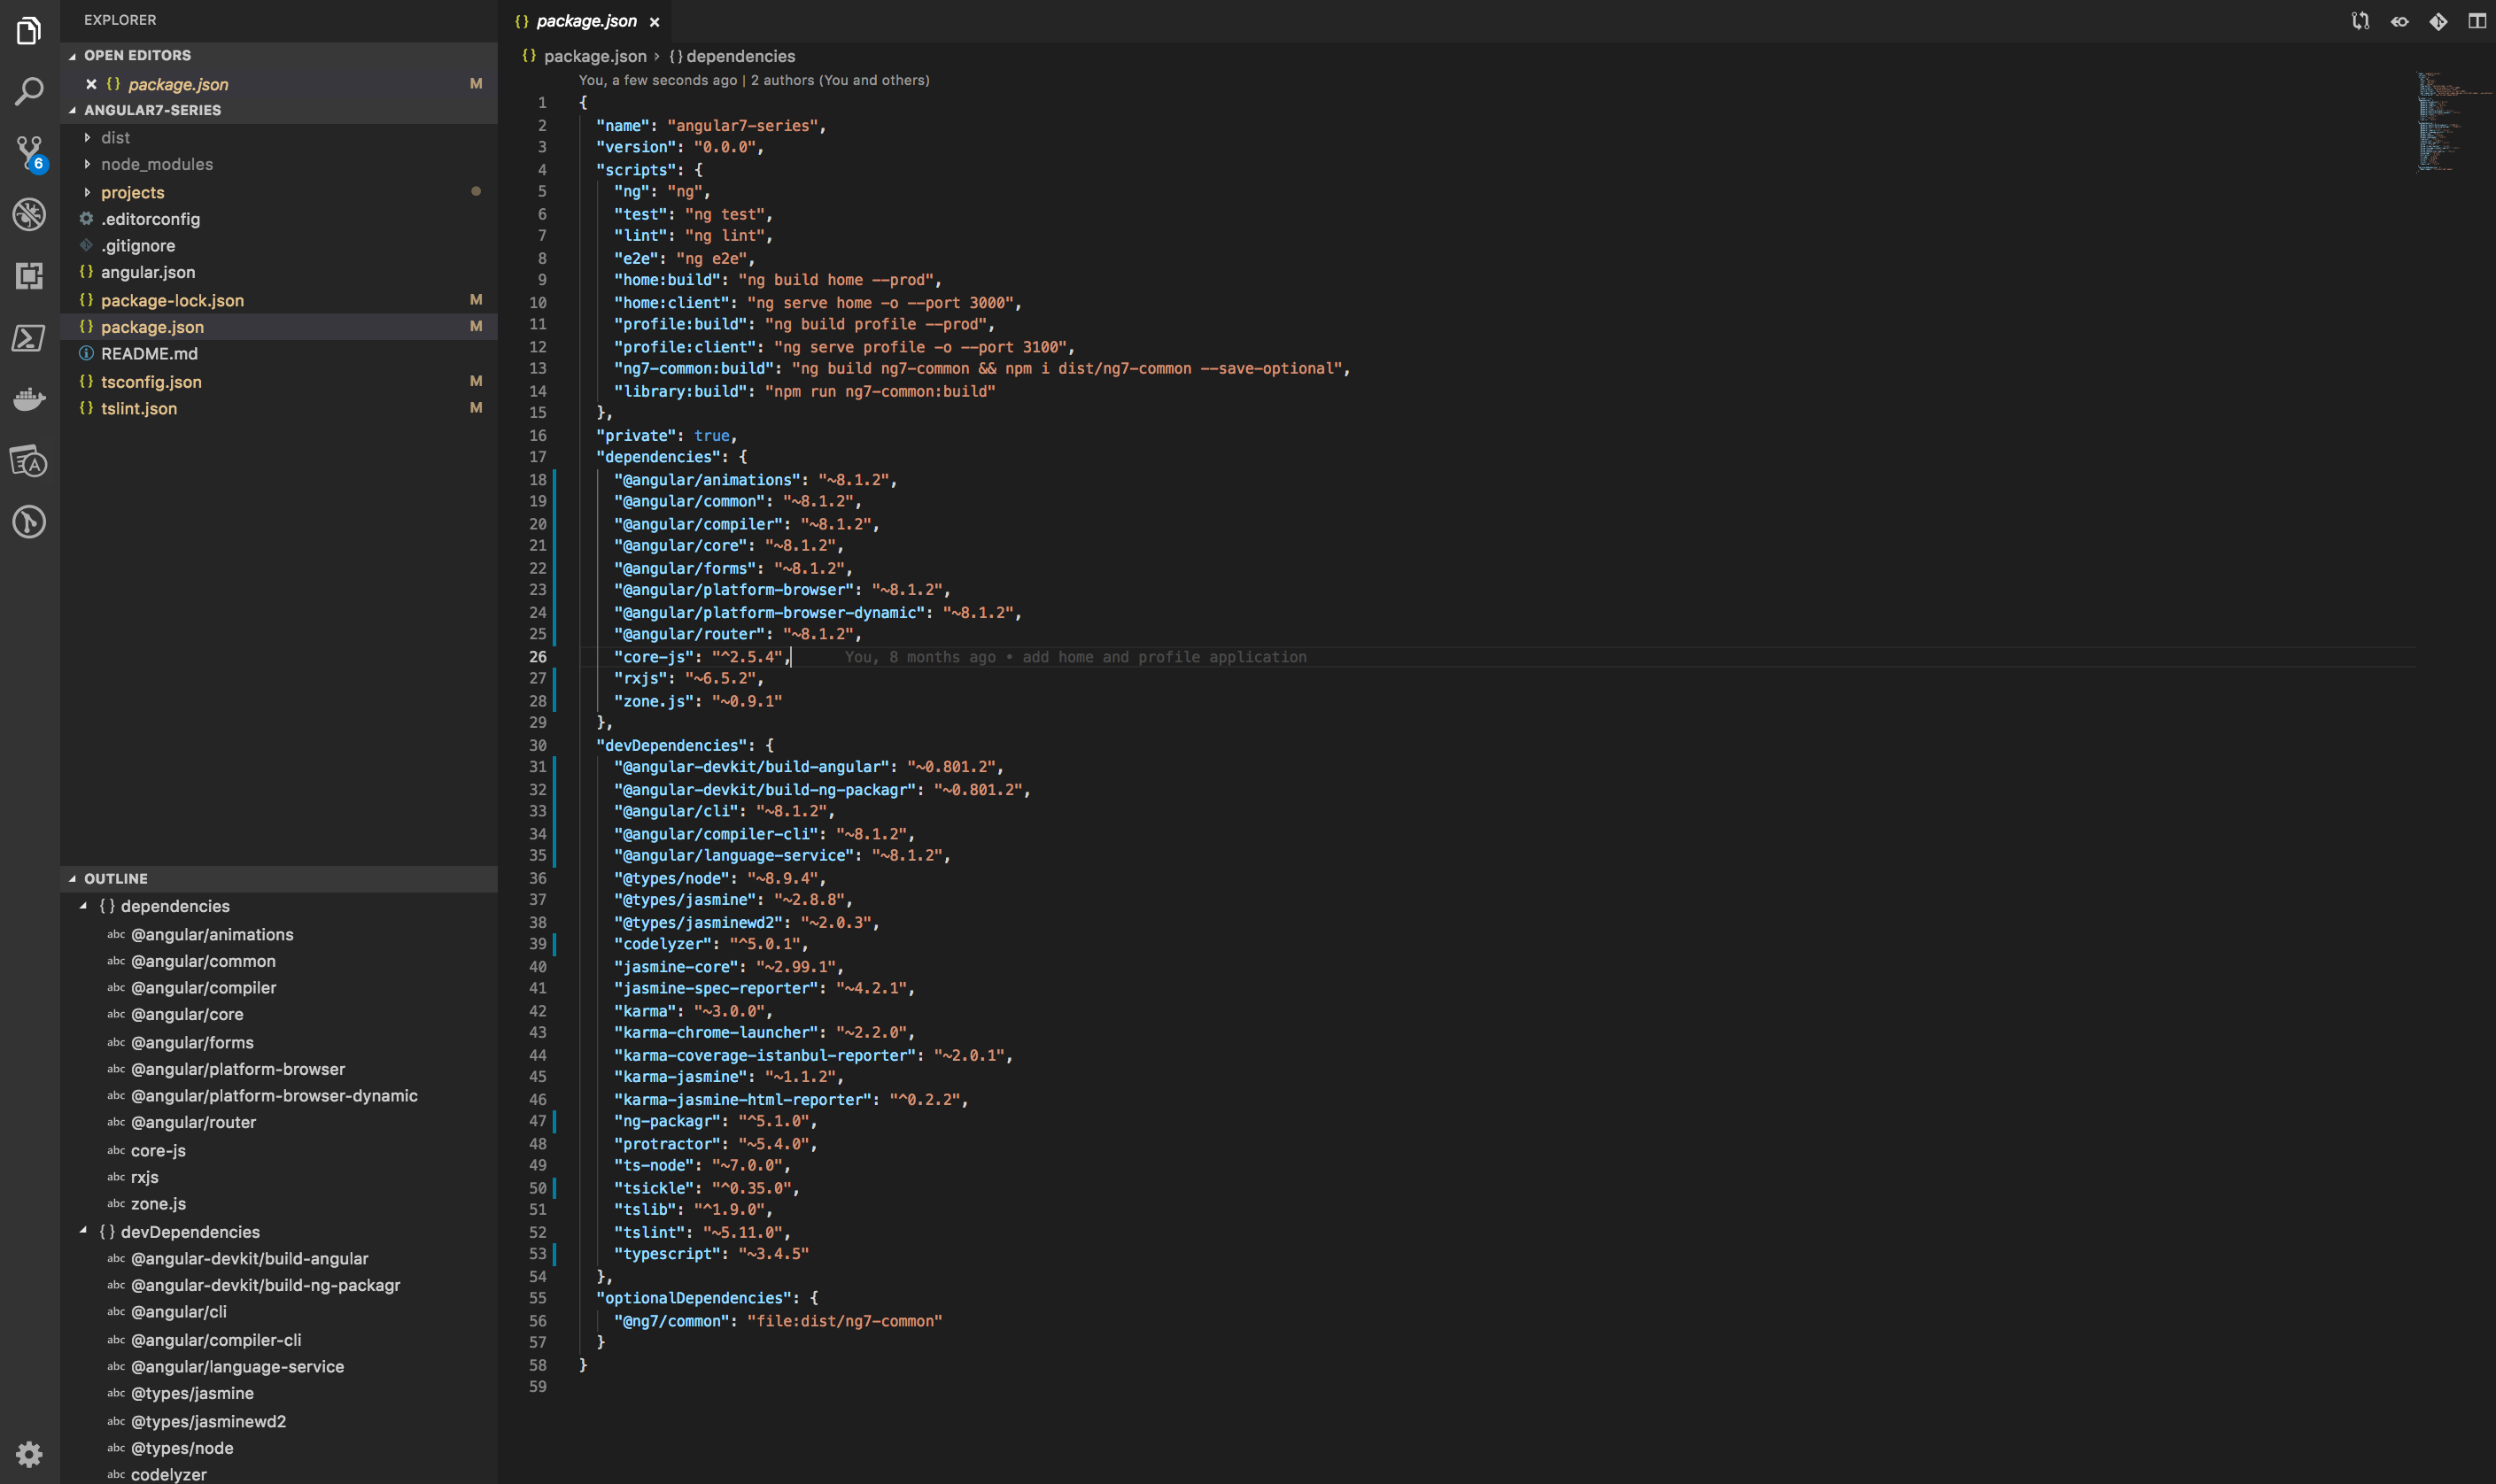Collapse dependencies node in the outline
This screenshot has width=2496, height=1484.
click(x=84, y=905)
